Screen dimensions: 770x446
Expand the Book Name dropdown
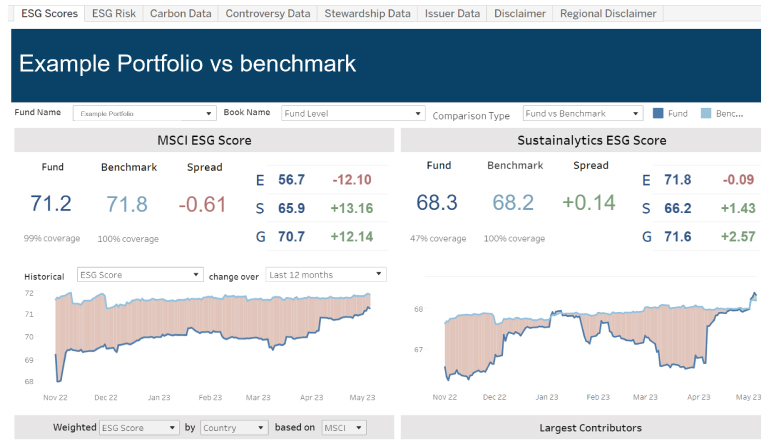pyautogui.click(x=353, y=113)
